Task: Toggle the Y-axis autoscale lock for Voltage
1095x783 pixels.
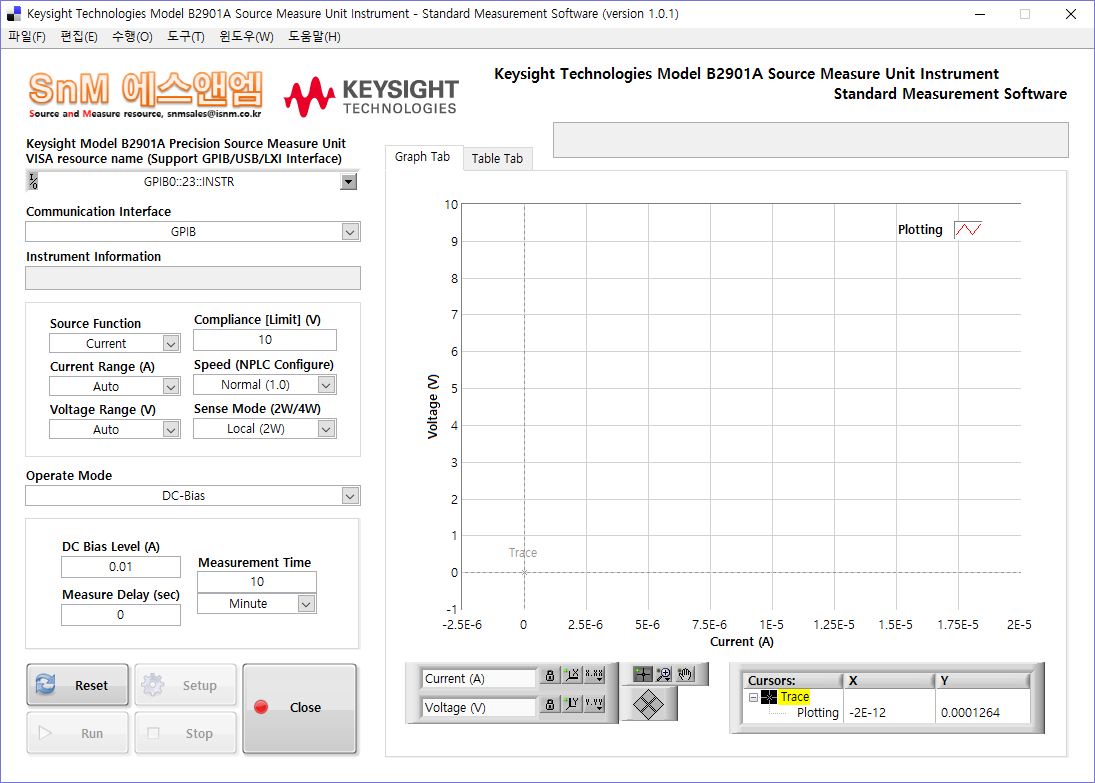Action: (x=550, y=704)
